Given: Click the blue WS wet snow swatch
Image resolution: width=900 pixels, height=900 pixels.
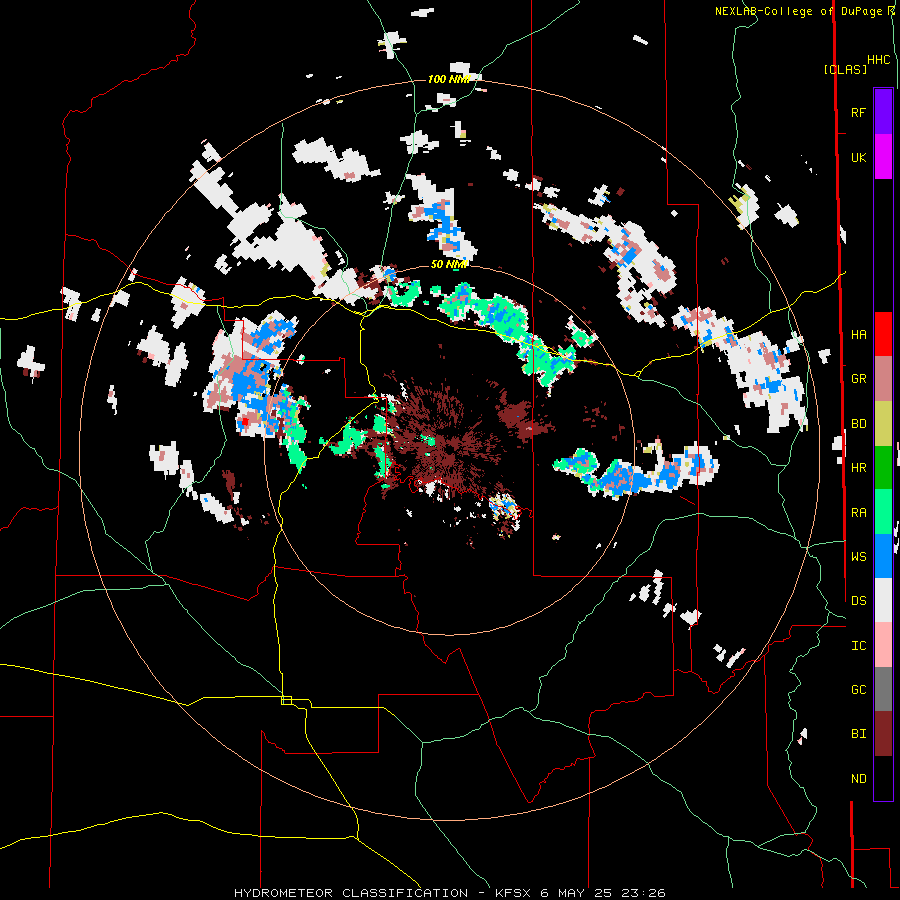Looking at the screenshot, I should click(x=883, y=556).
